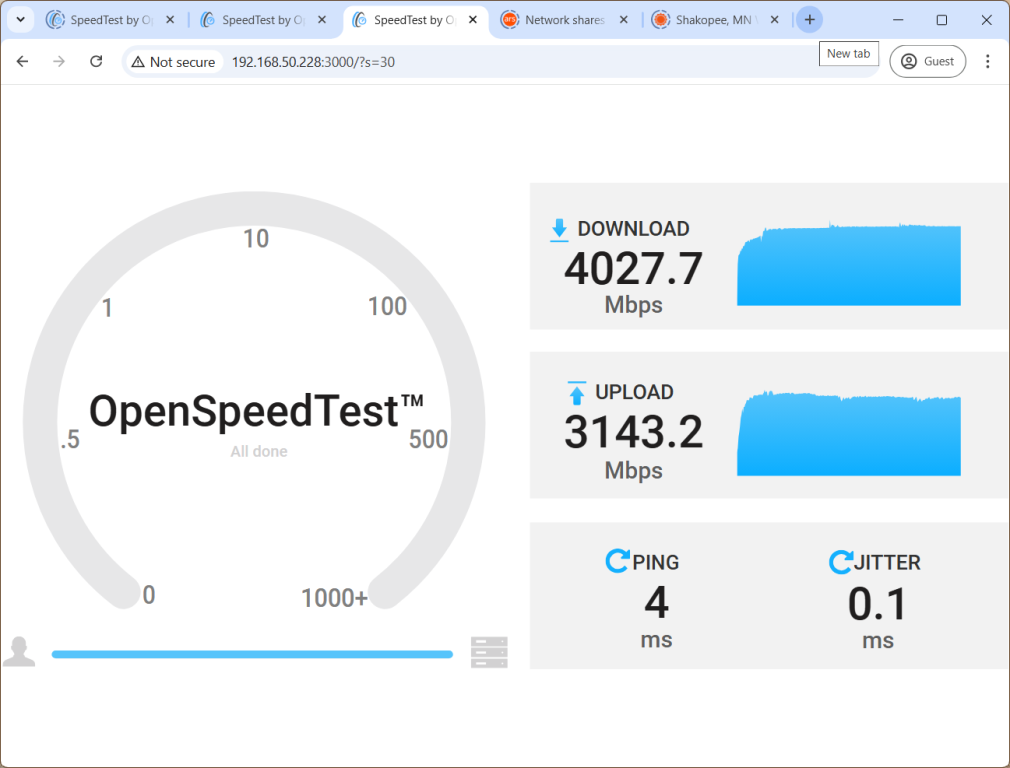This screenshot has height=768, width=1010.
Task: Click the jitter value 0.1
Action: pos(877,604)
